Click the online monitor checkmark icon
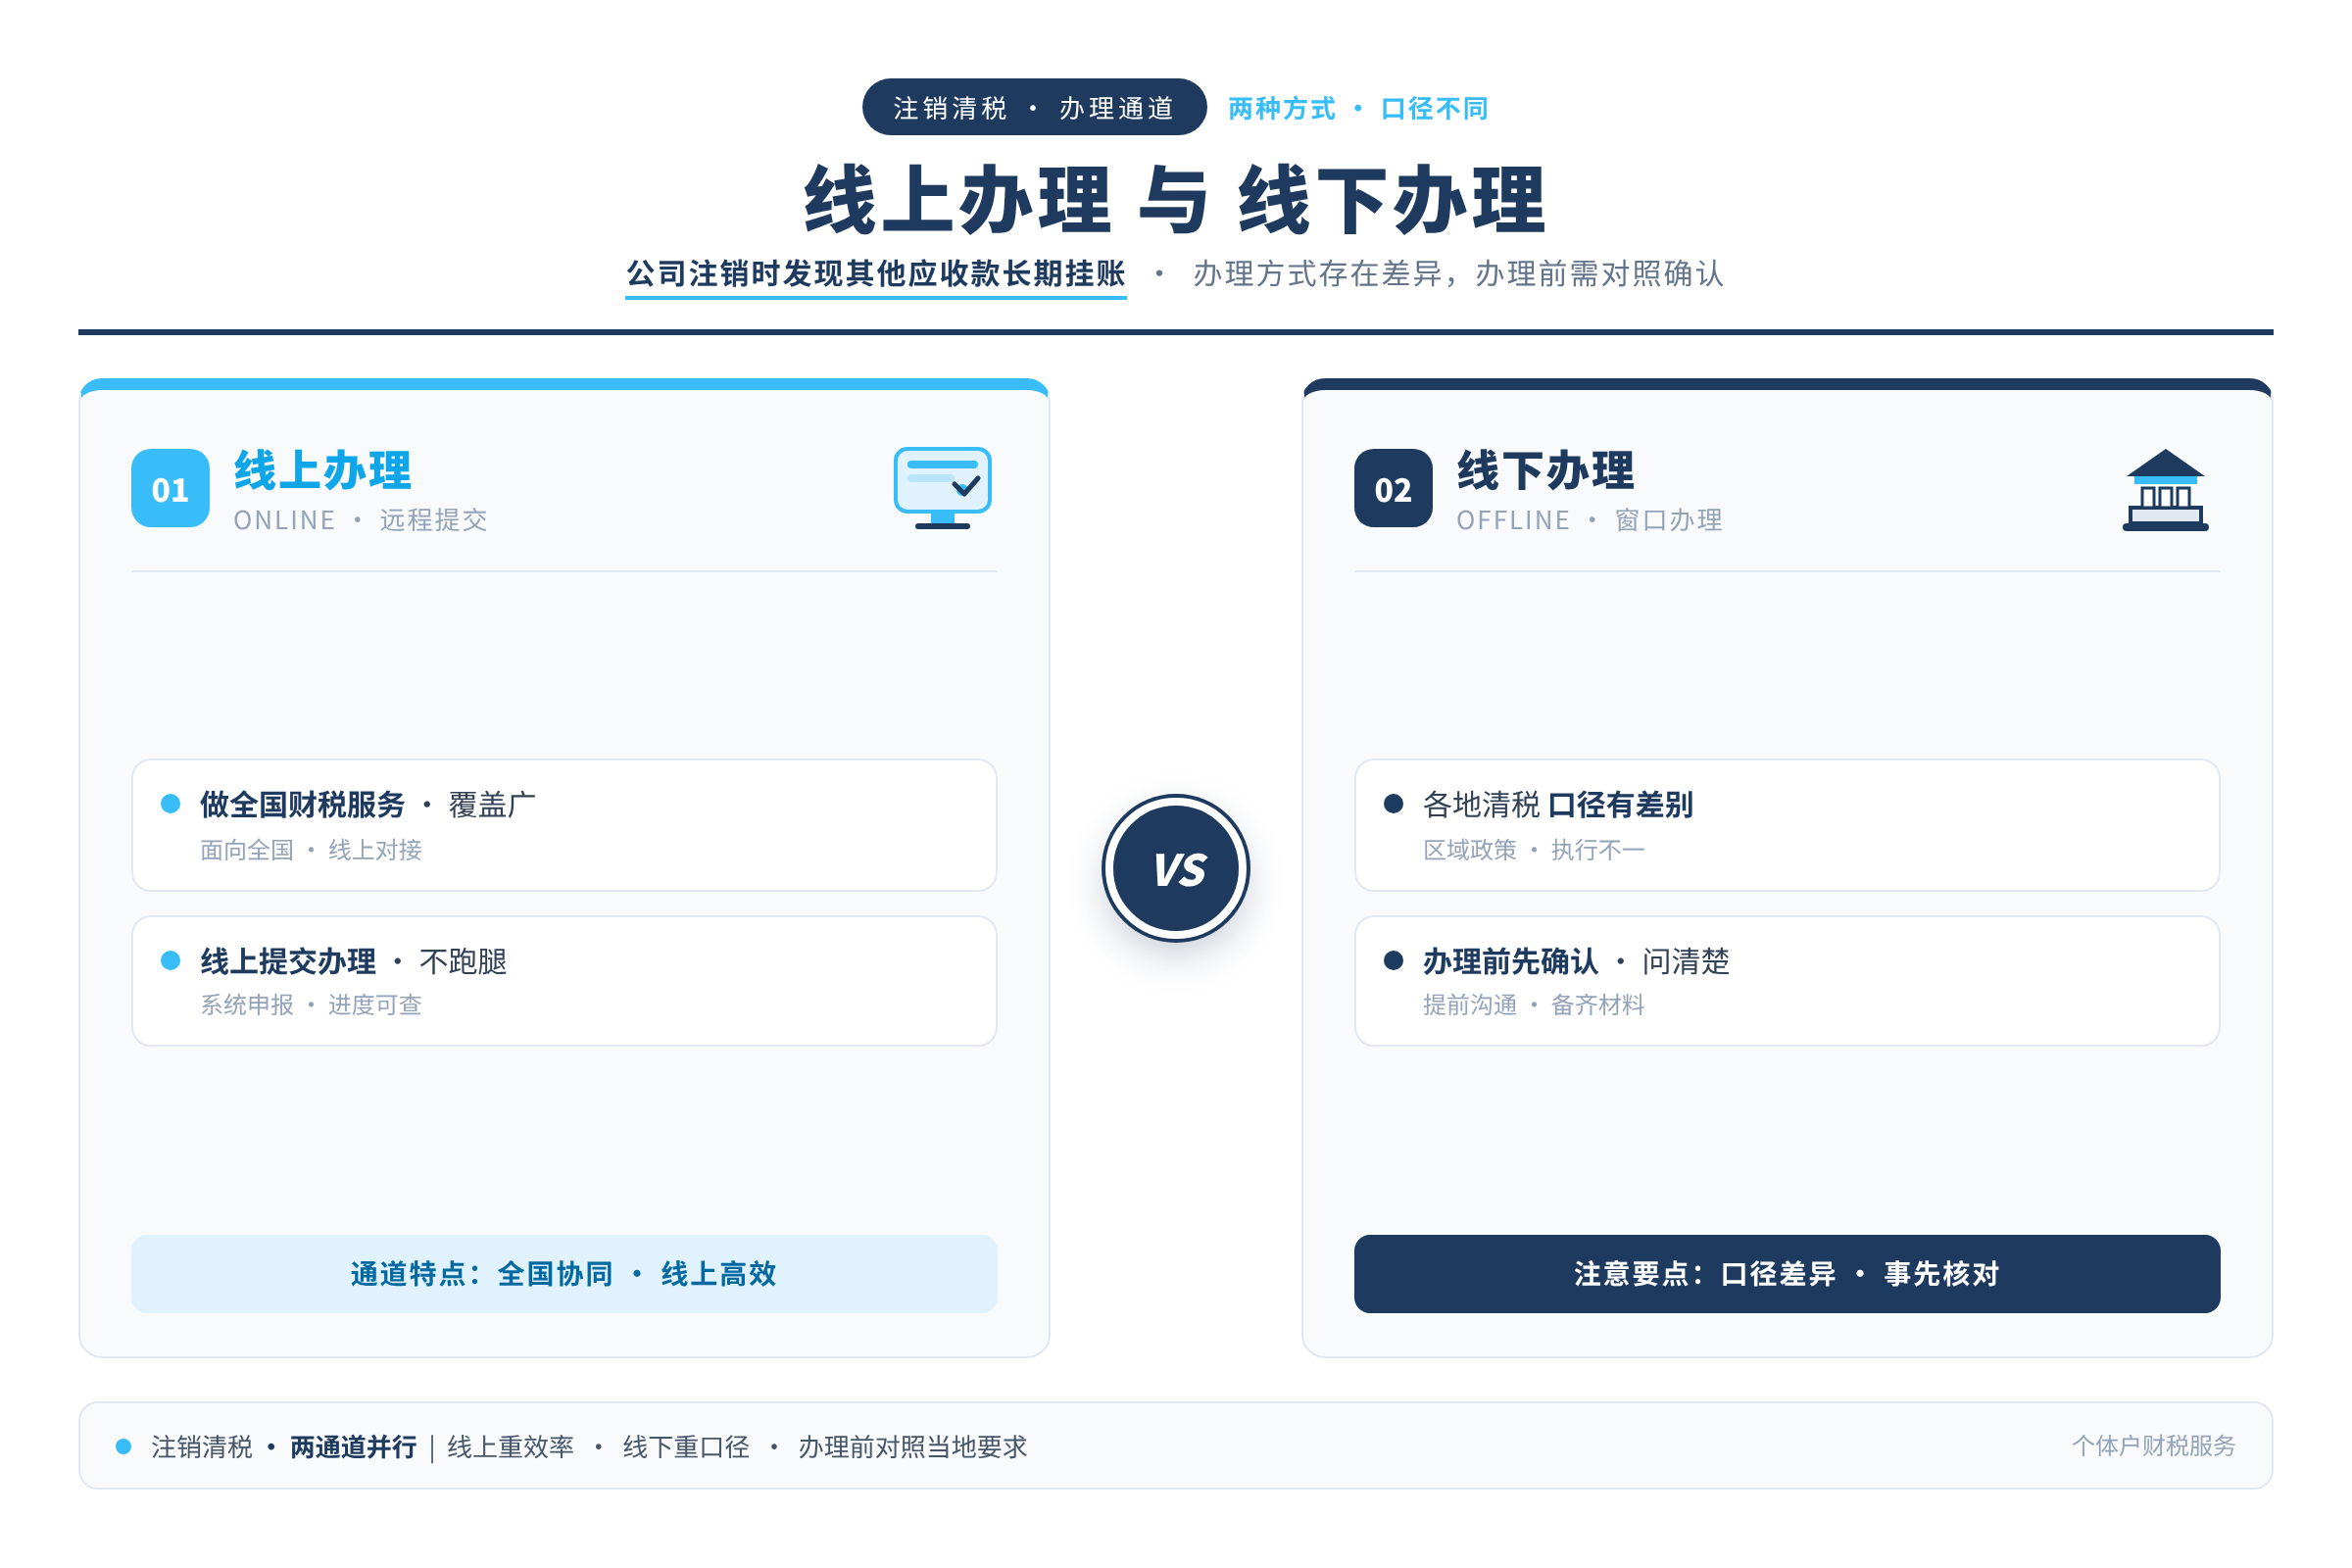 942,488
